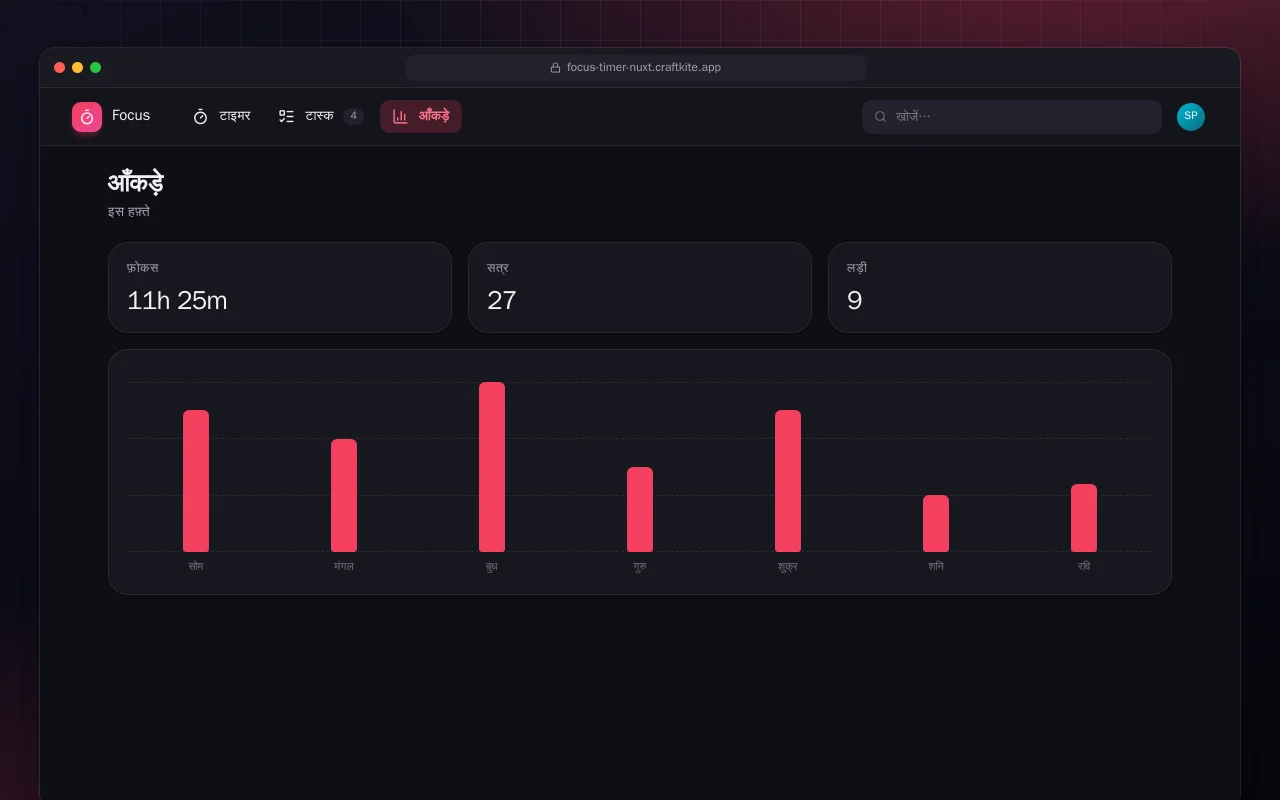Click the checklist icon beside टास्क
The width and height of the screenshot is (1280, 800).
click(x=286, y=116)
